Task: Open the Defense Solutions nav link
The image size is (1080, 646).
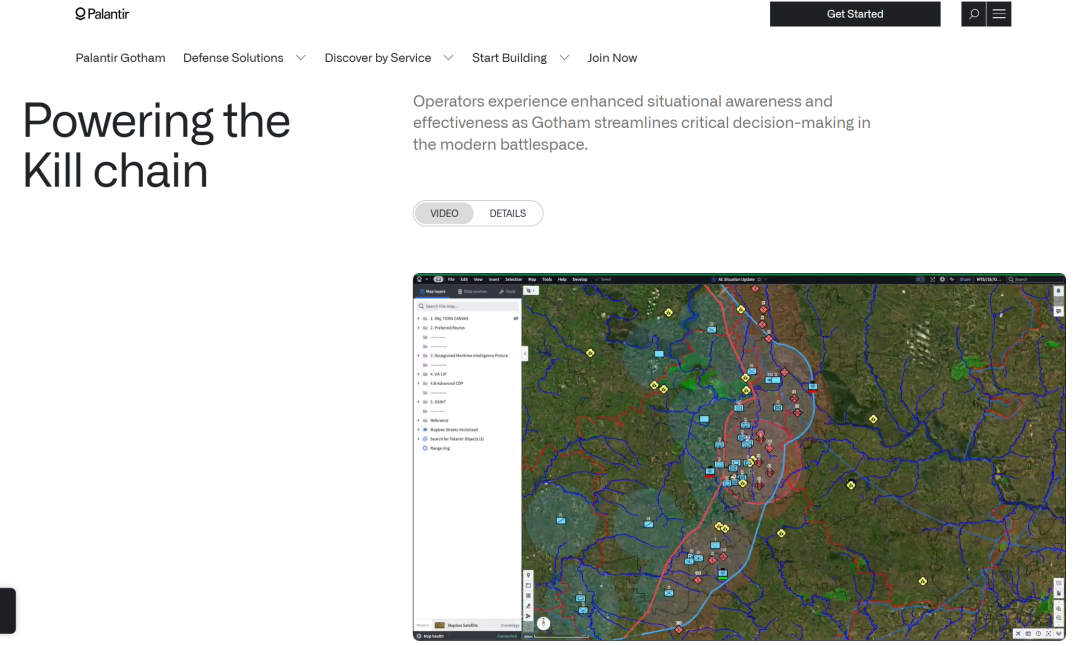Action: (x=233, y=58)
